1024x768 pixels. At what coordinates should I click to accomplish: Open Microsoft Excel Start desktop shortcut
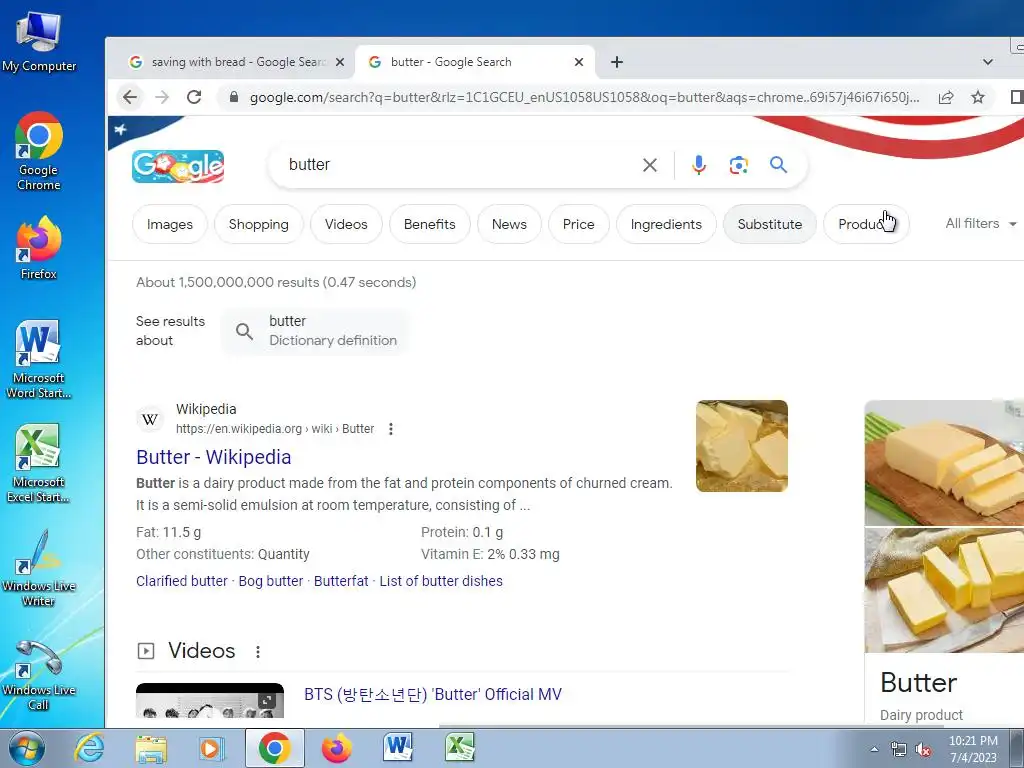coord(39,464)
